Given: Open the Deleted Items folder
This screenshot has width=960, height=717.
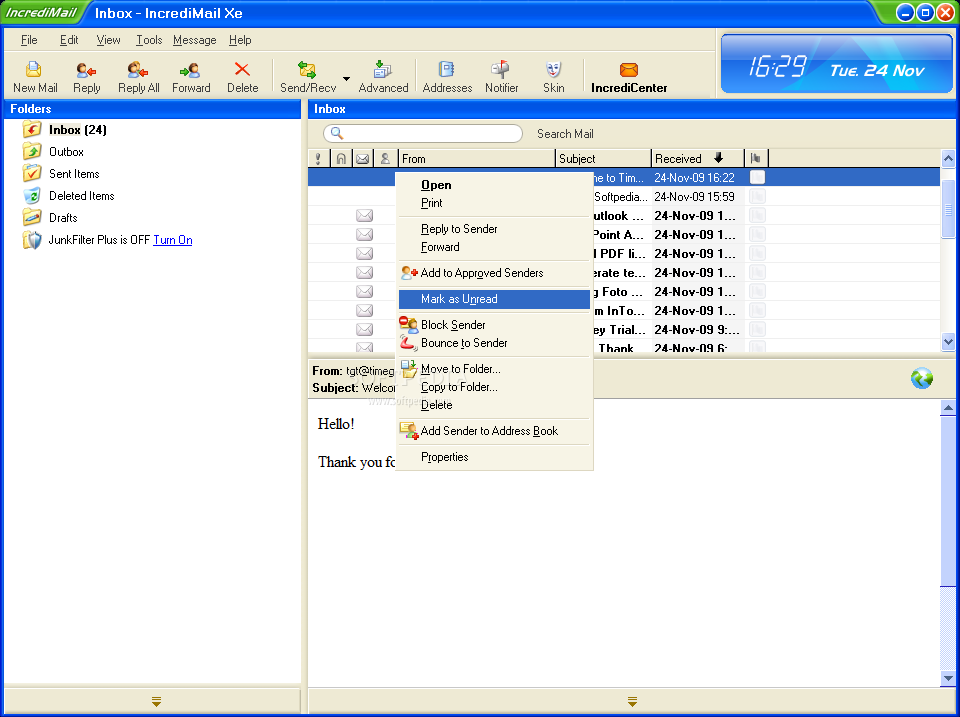Looking at the screenshot, I should click(81, 196).
